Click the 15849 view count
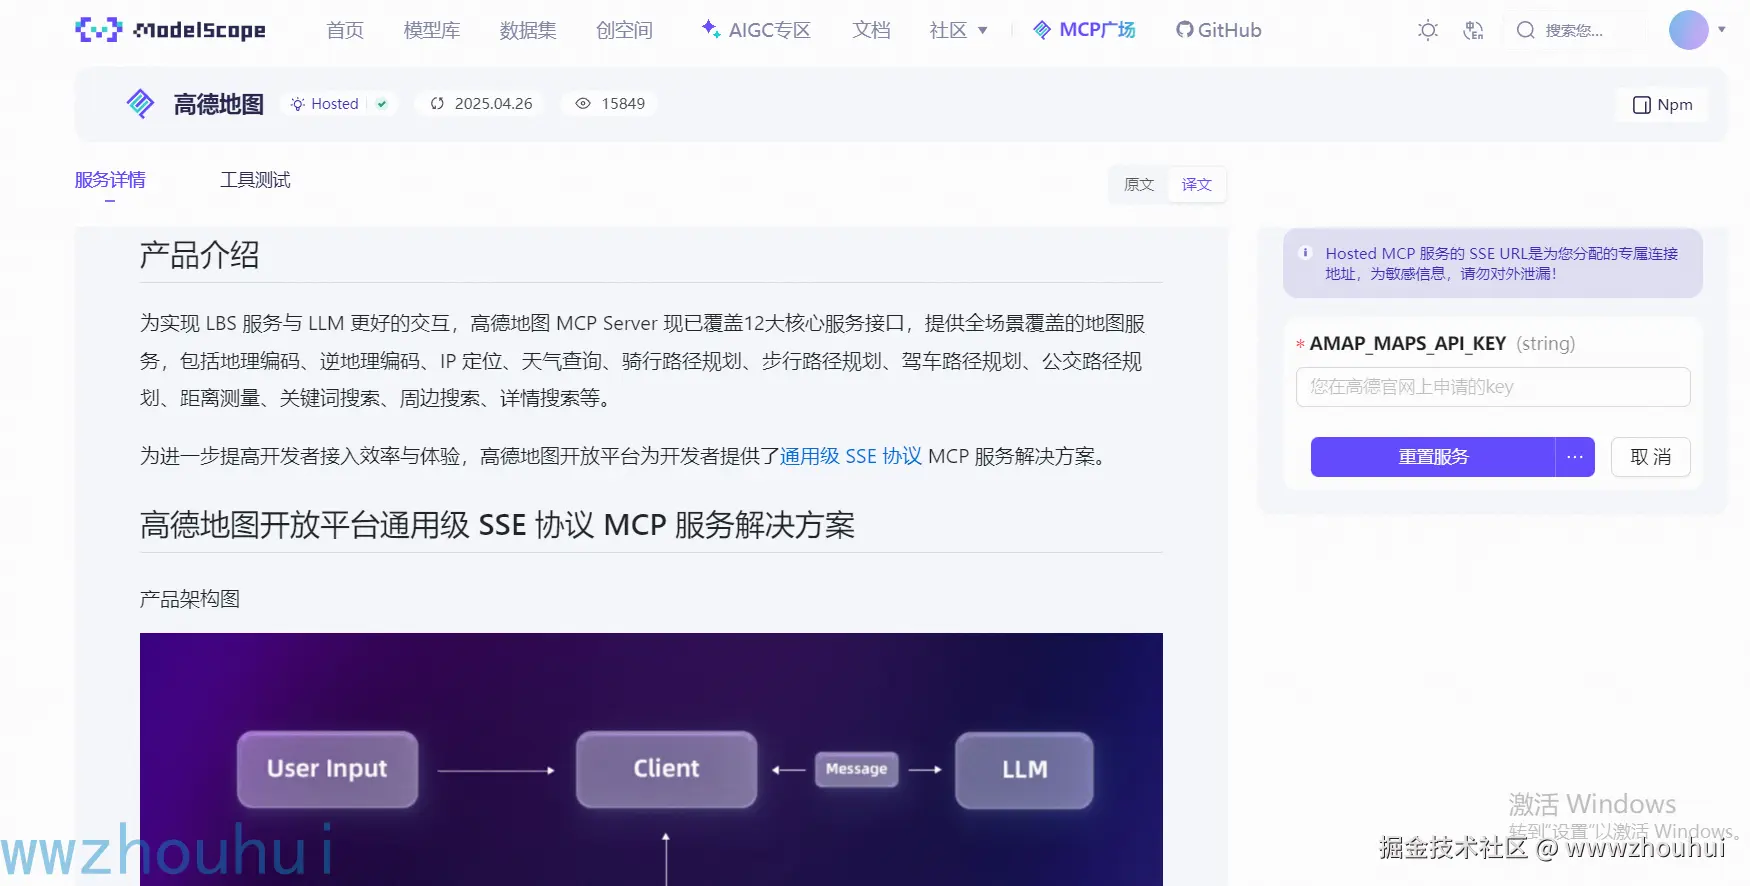 (x=623, y=103)
